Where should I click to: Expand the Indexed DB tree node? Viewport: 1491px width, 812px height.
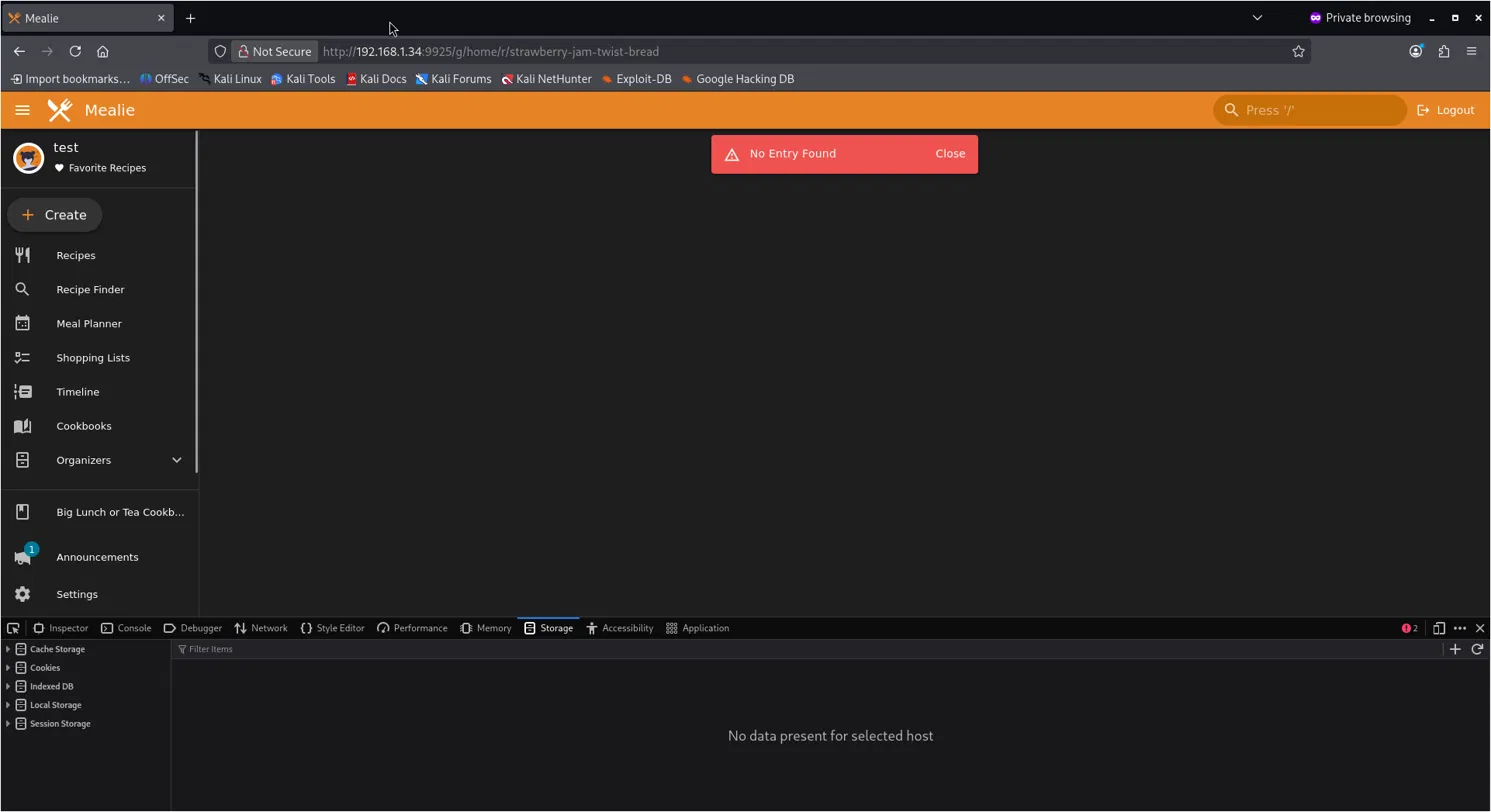click(8, 686)
